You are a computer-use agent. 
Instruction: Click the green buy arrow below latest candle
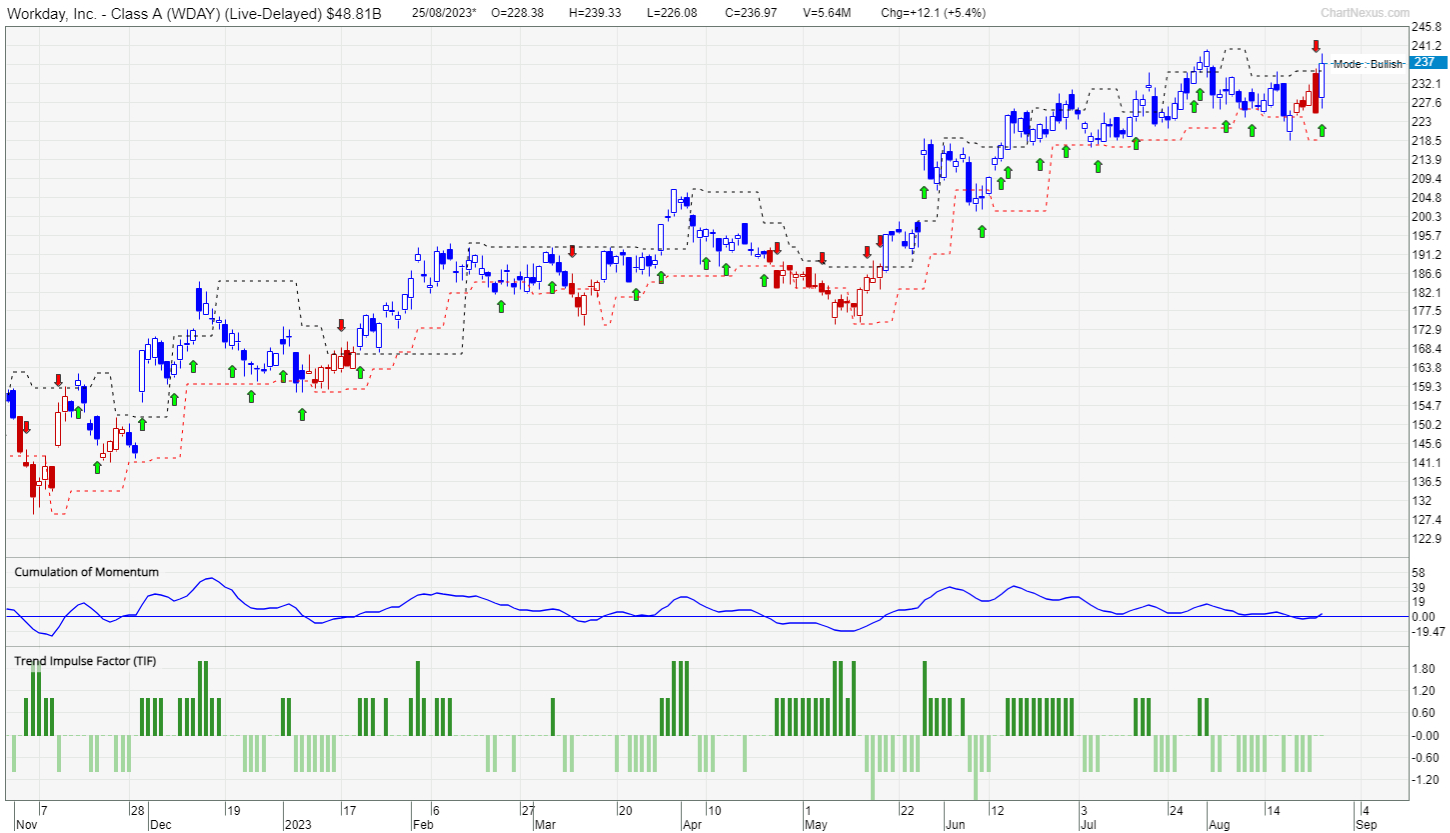coord(1322,130)
